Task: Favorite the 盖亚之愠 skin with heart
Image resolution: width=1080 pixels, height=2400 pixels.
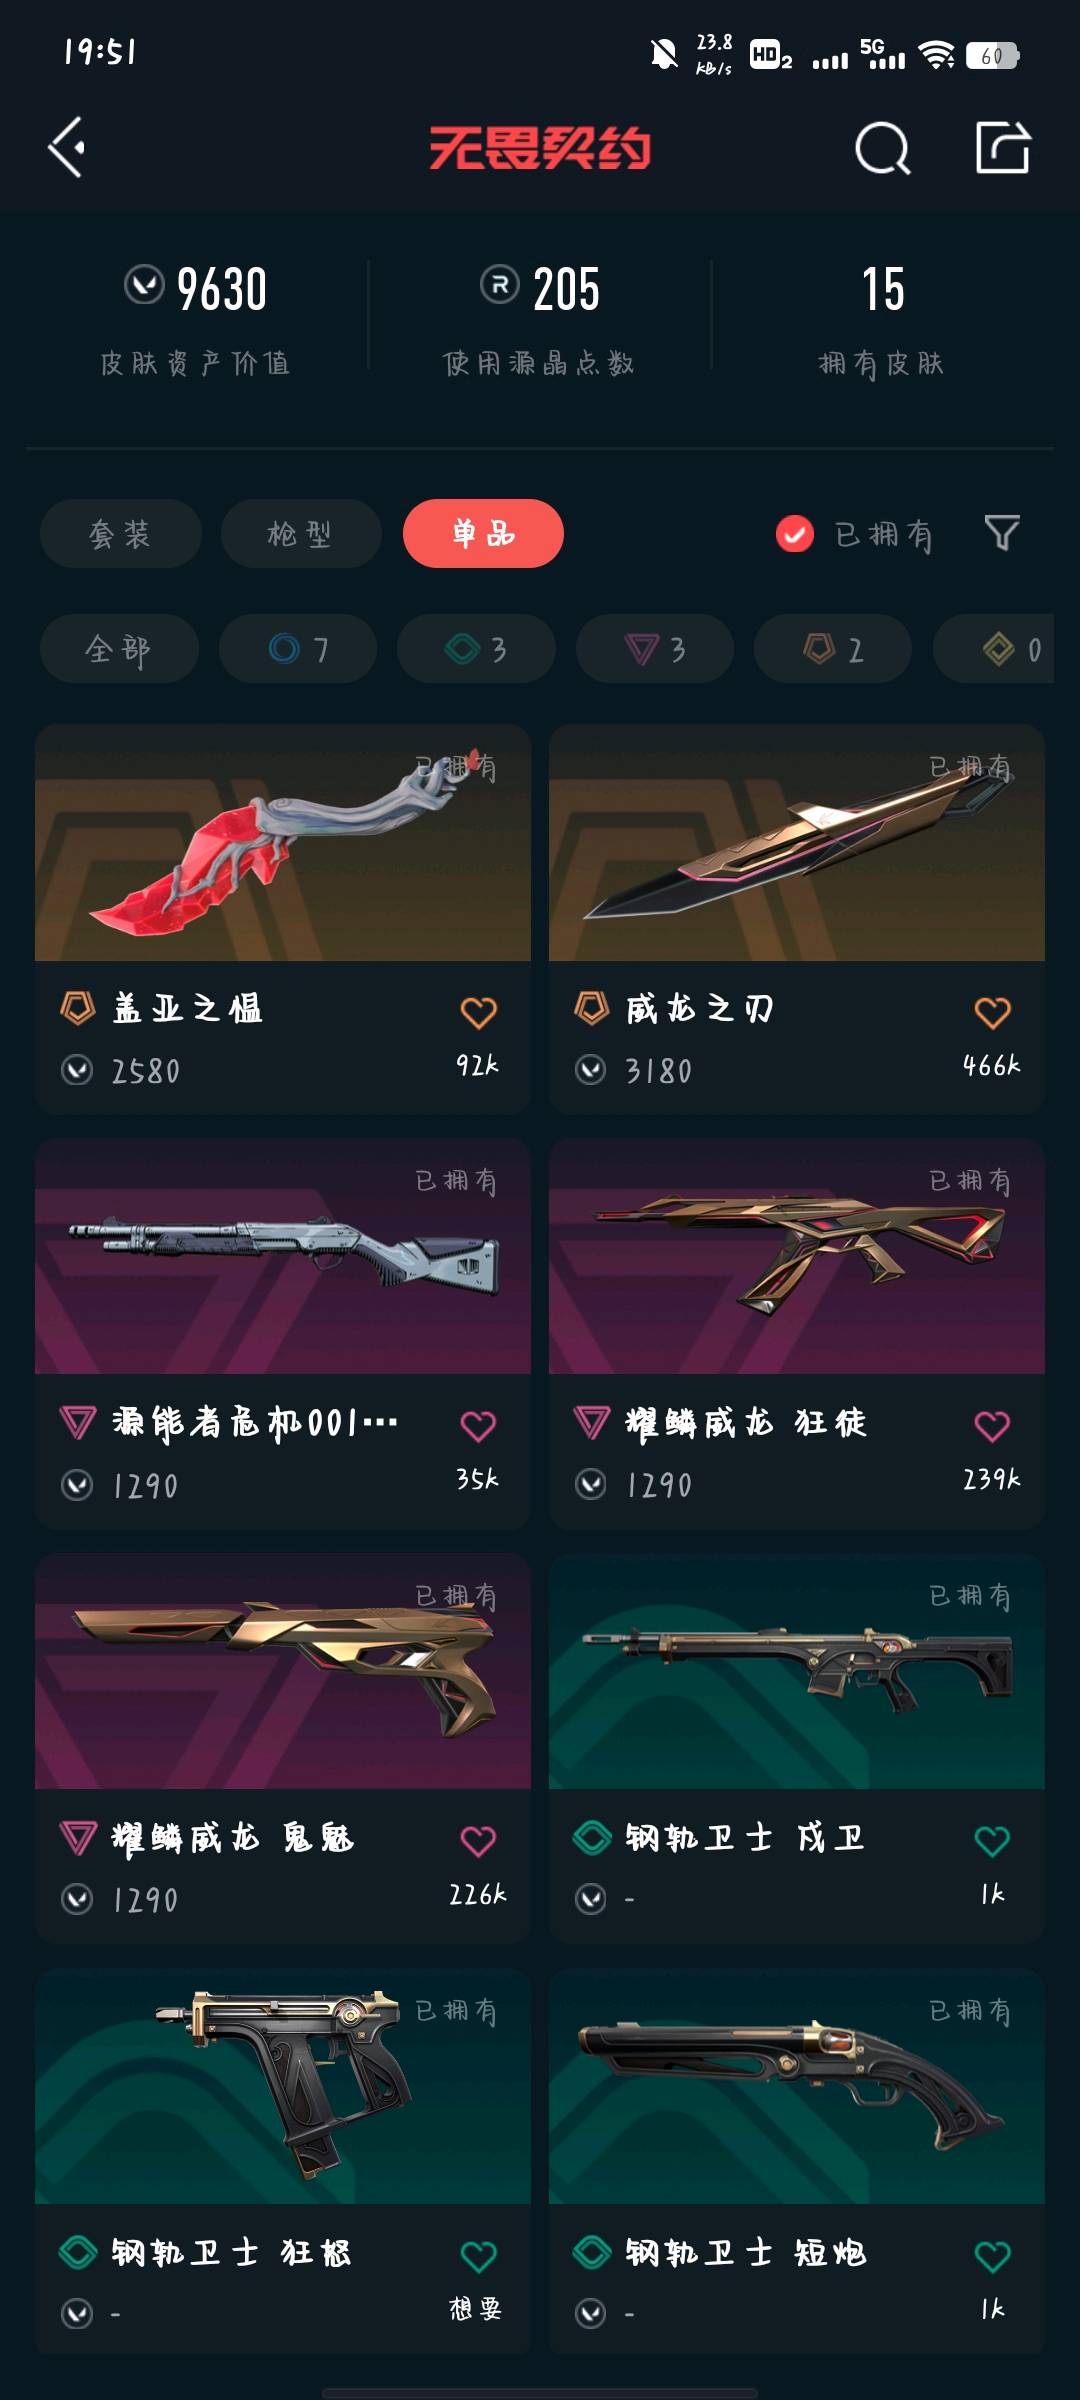Action: (478, 1012)
